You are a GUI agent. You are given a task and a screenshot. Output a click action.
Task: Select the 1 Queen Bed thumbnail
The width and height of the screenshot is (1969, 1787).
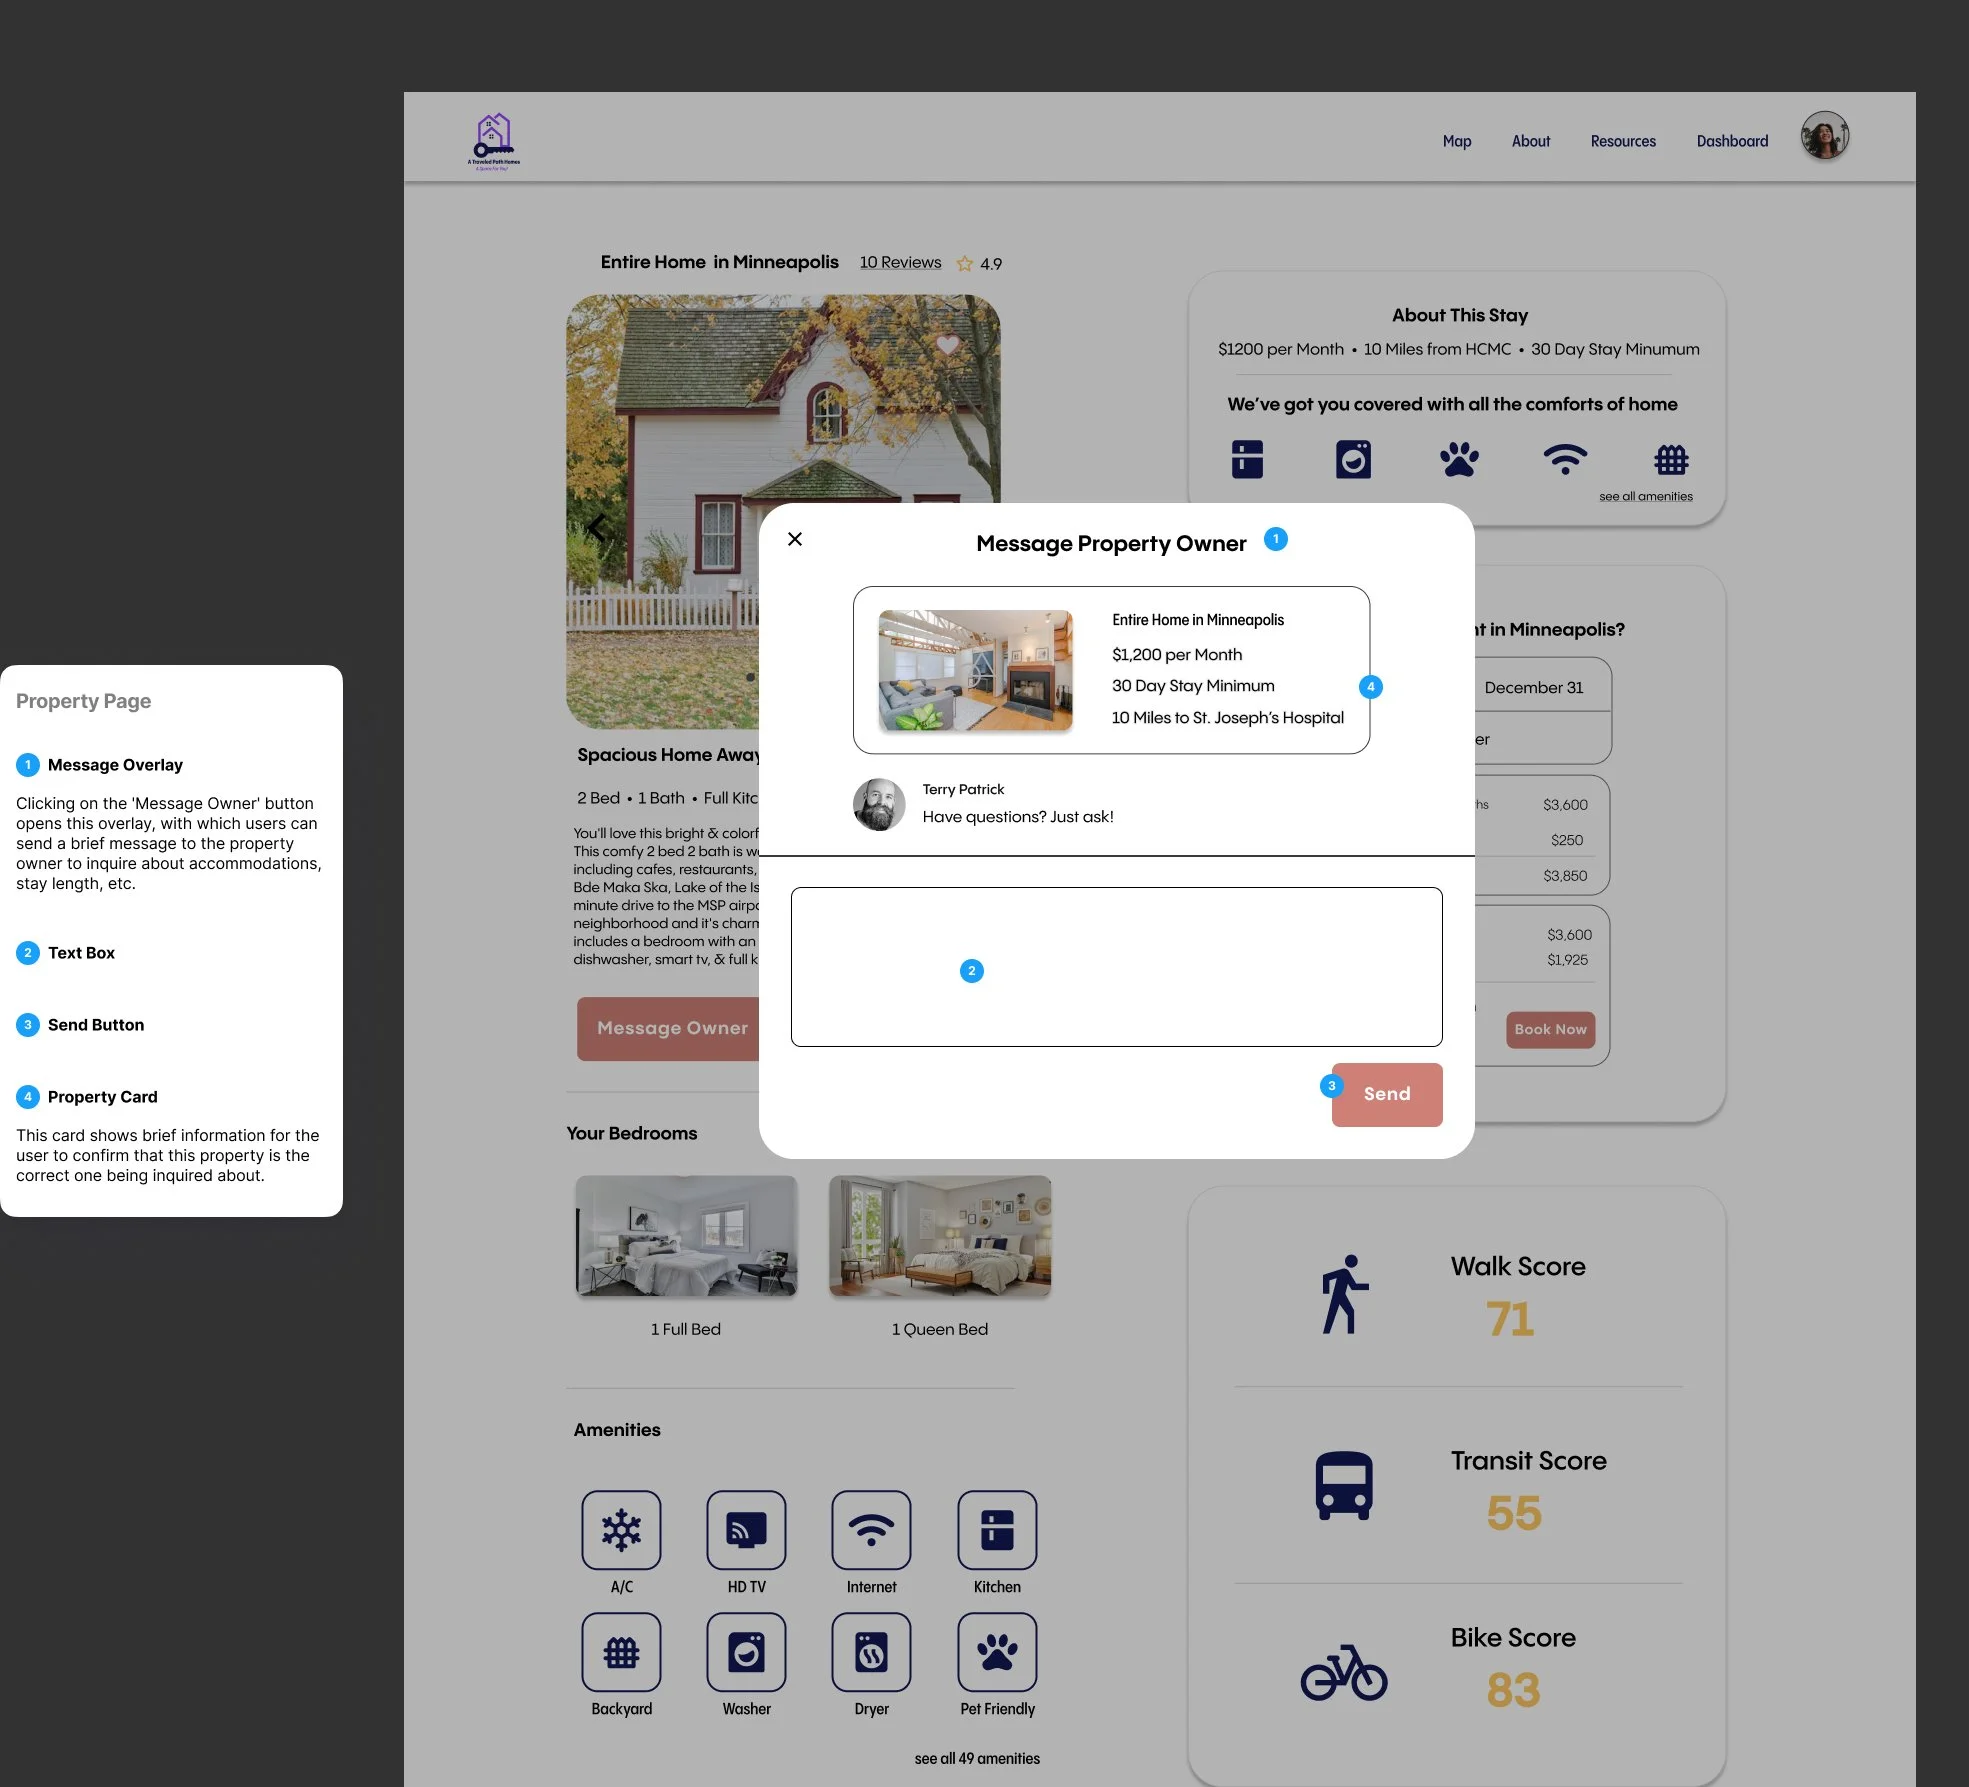point(940,1236)
